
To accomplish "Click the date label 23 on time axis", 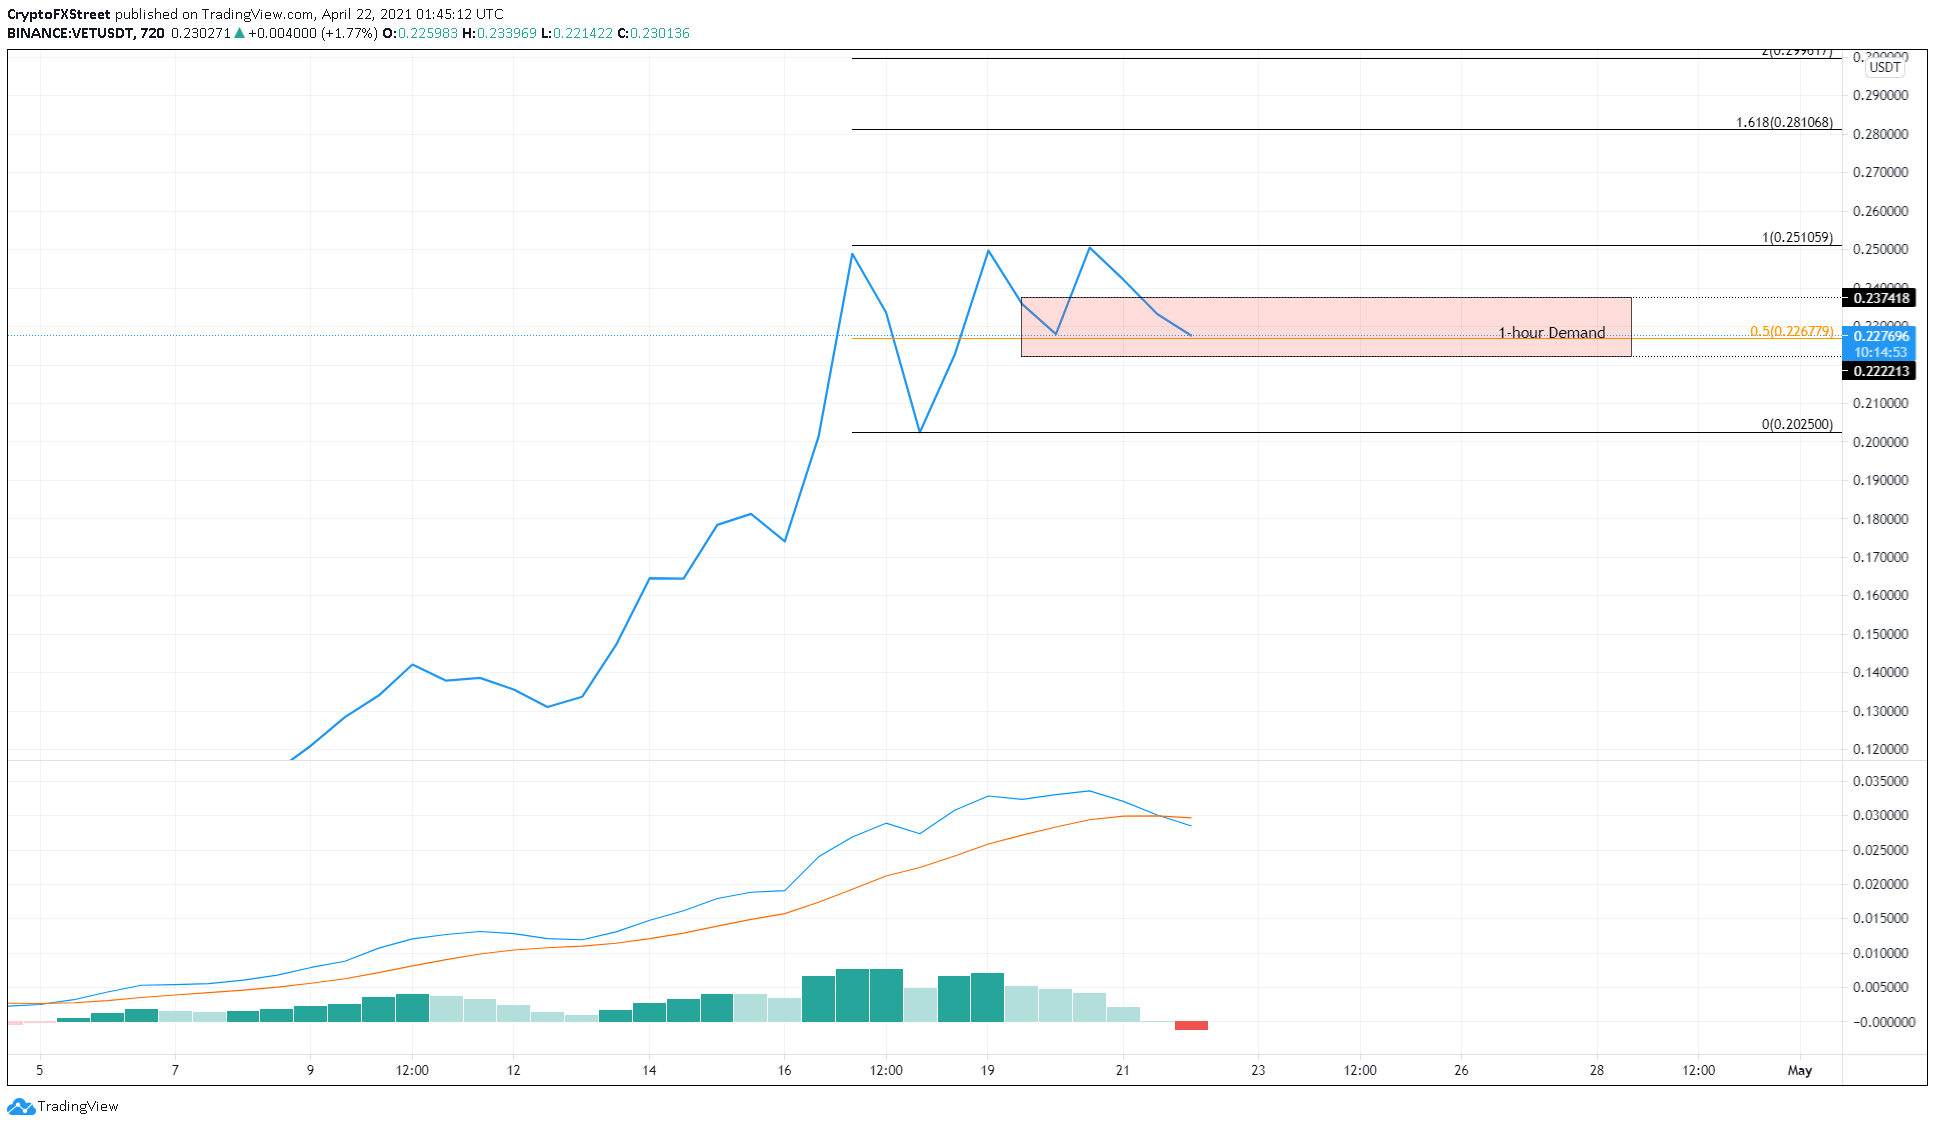I will [x=1258, y=1071].
